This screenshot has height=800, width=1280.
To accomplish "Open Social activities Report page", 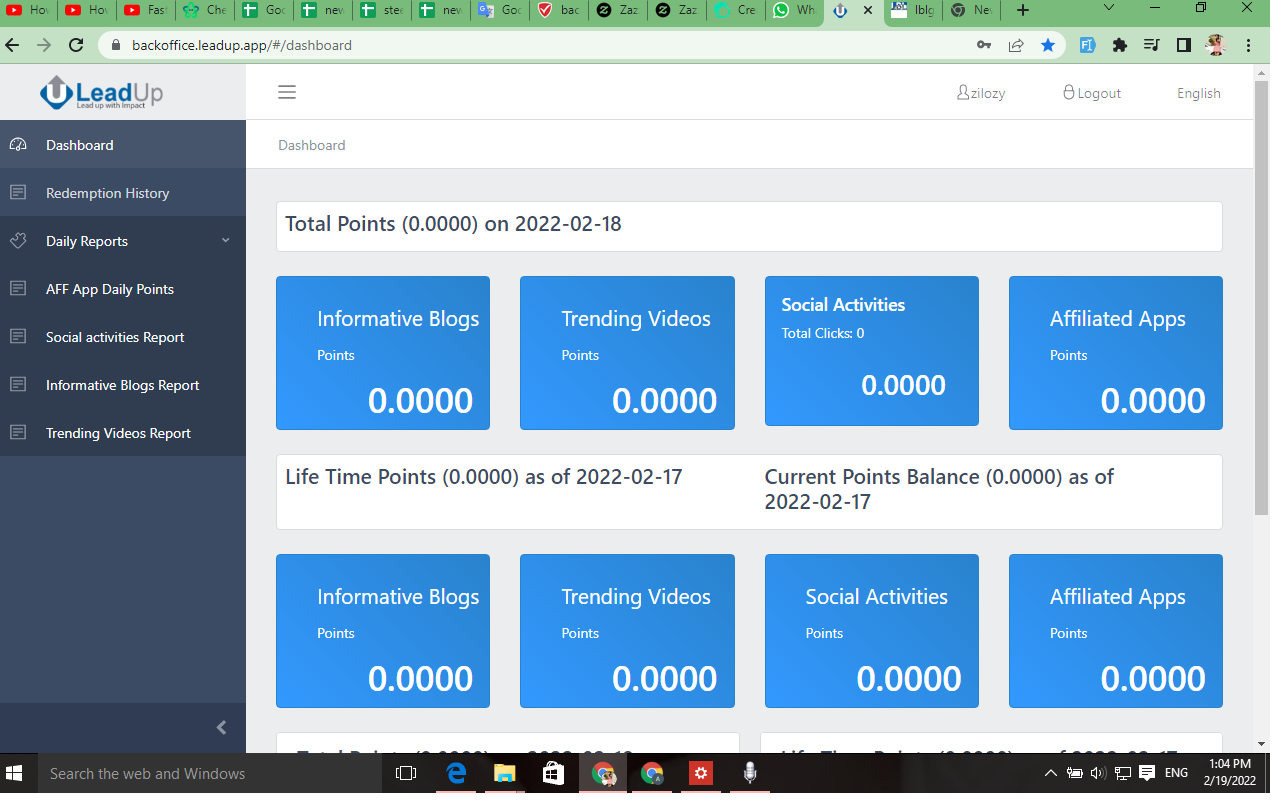I will pos(123,337).
